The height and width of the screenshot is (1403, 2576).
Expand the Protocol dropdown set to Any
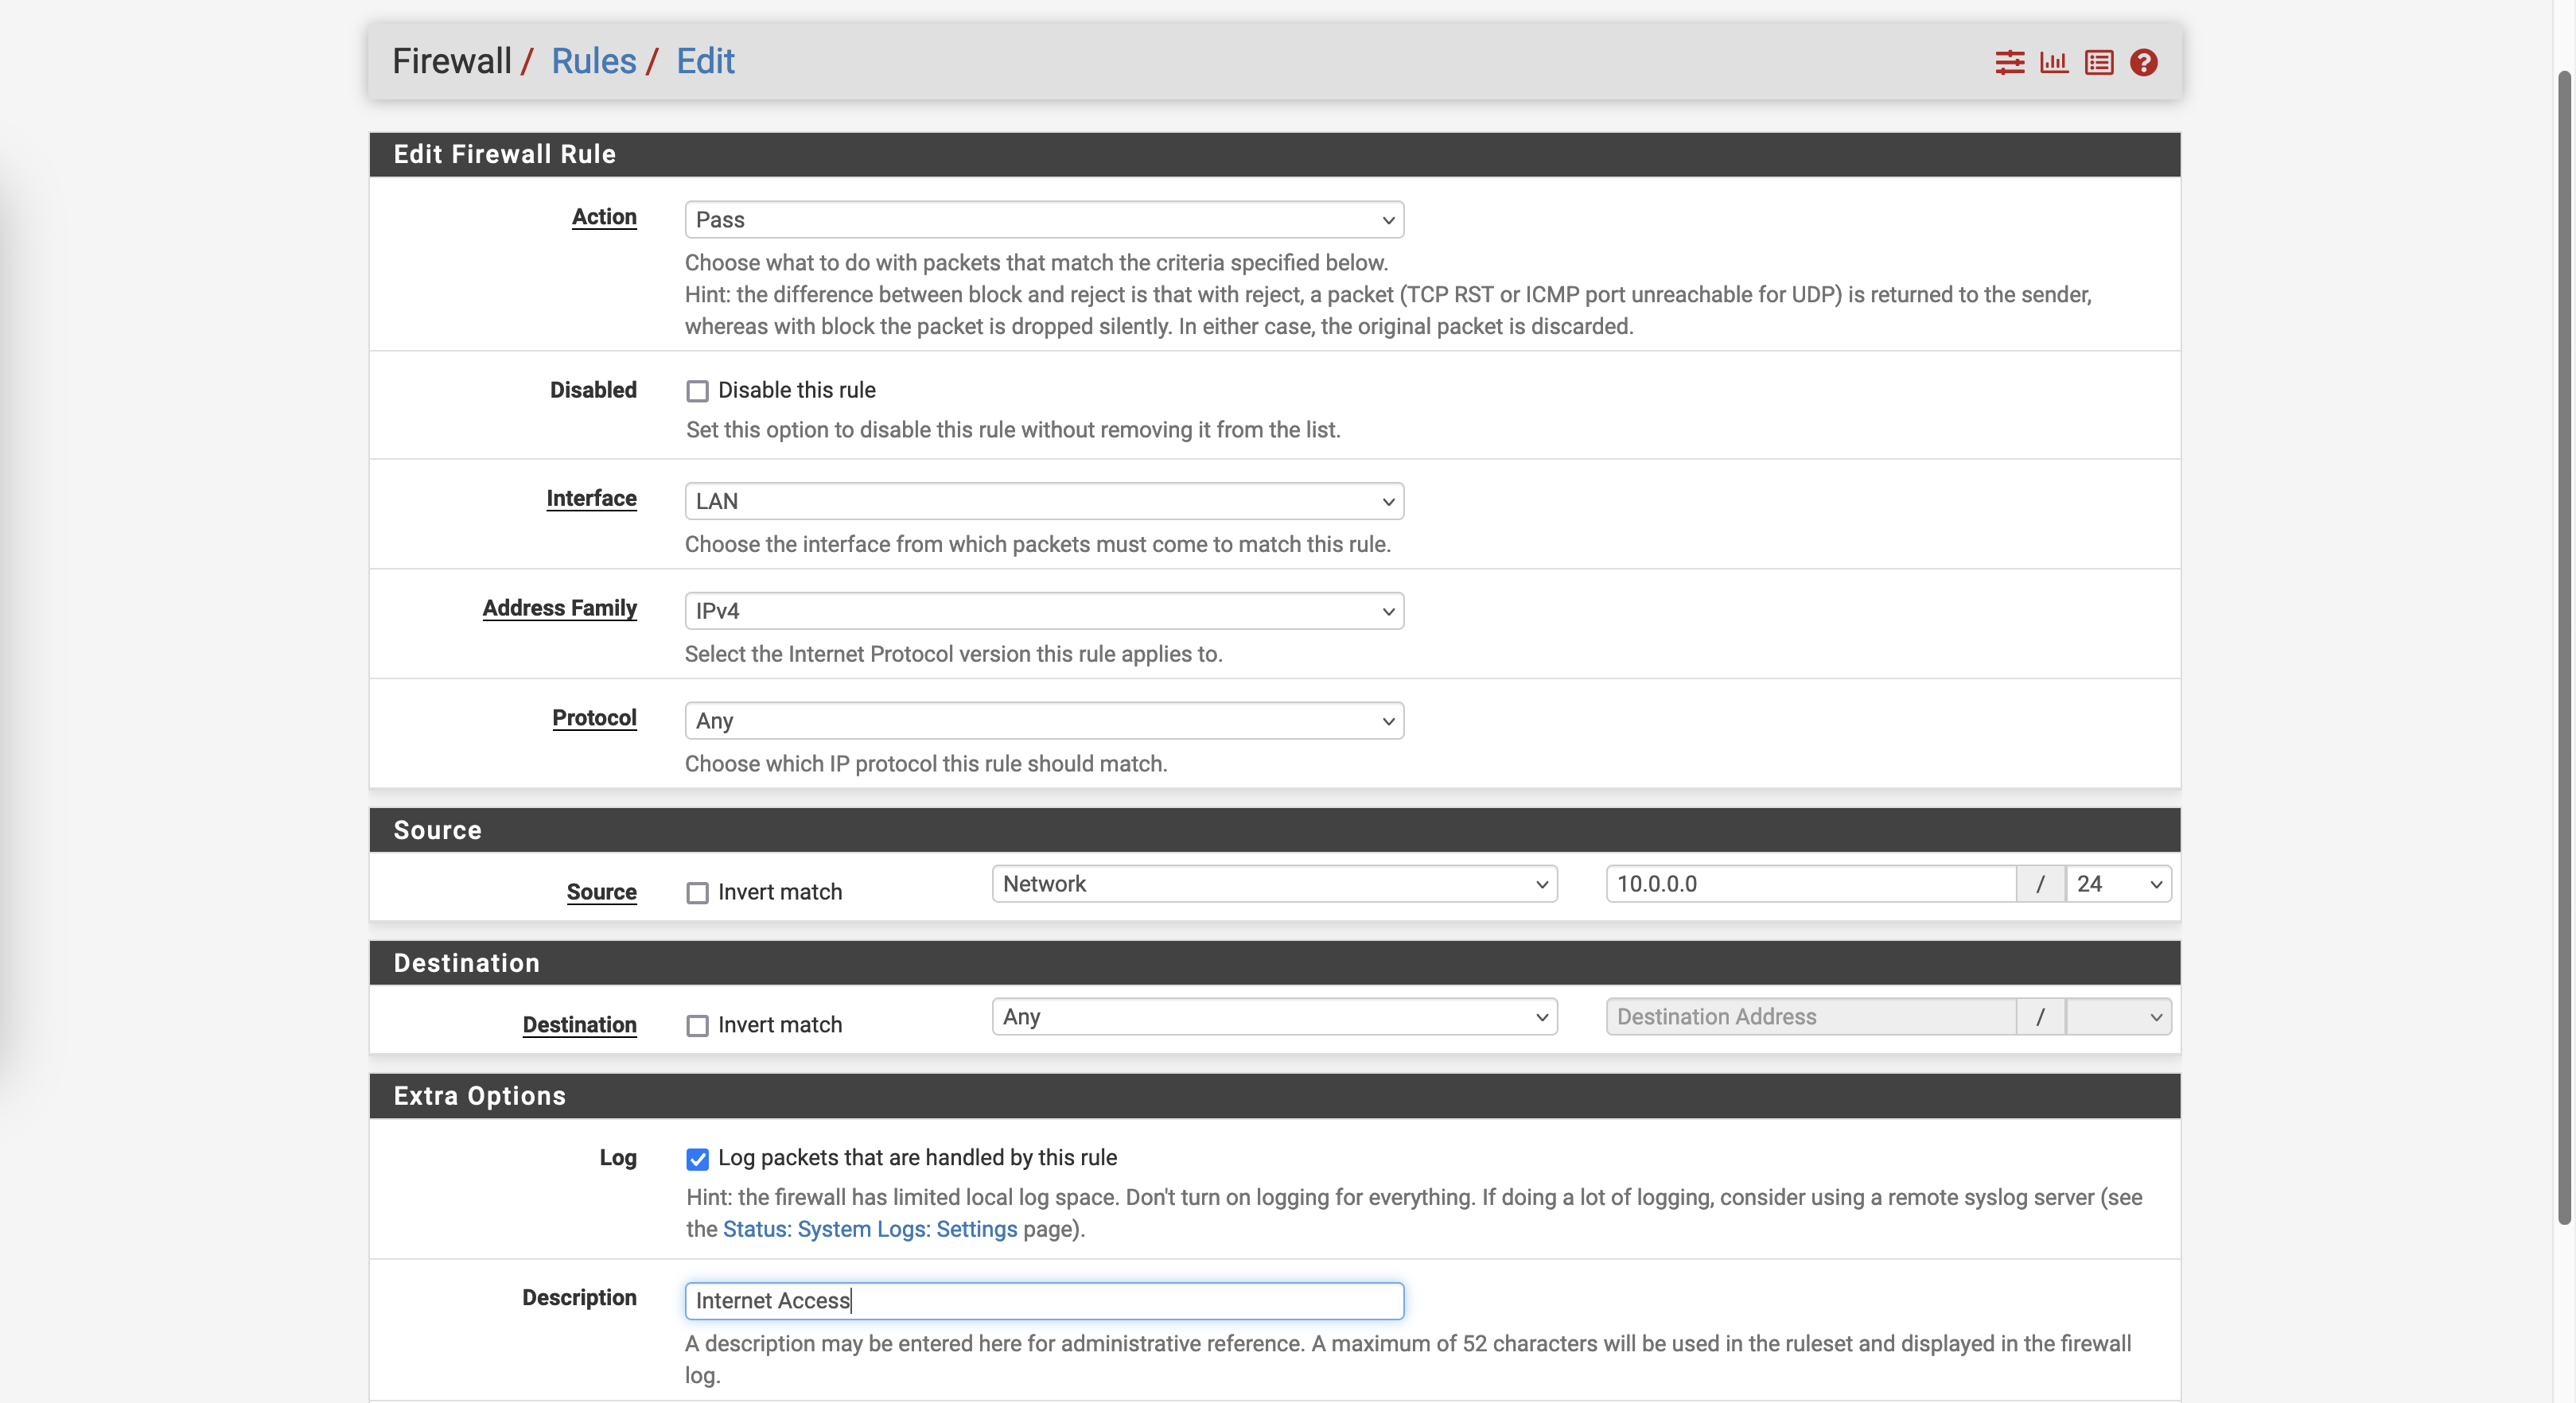[1044, 721]
